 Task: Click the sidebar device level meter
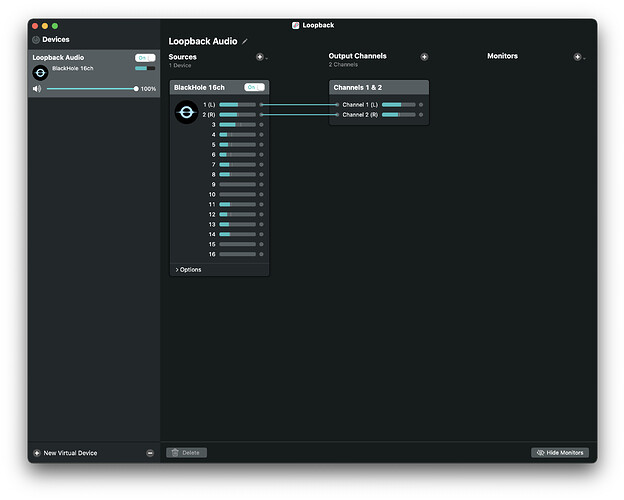pos(145,68)
